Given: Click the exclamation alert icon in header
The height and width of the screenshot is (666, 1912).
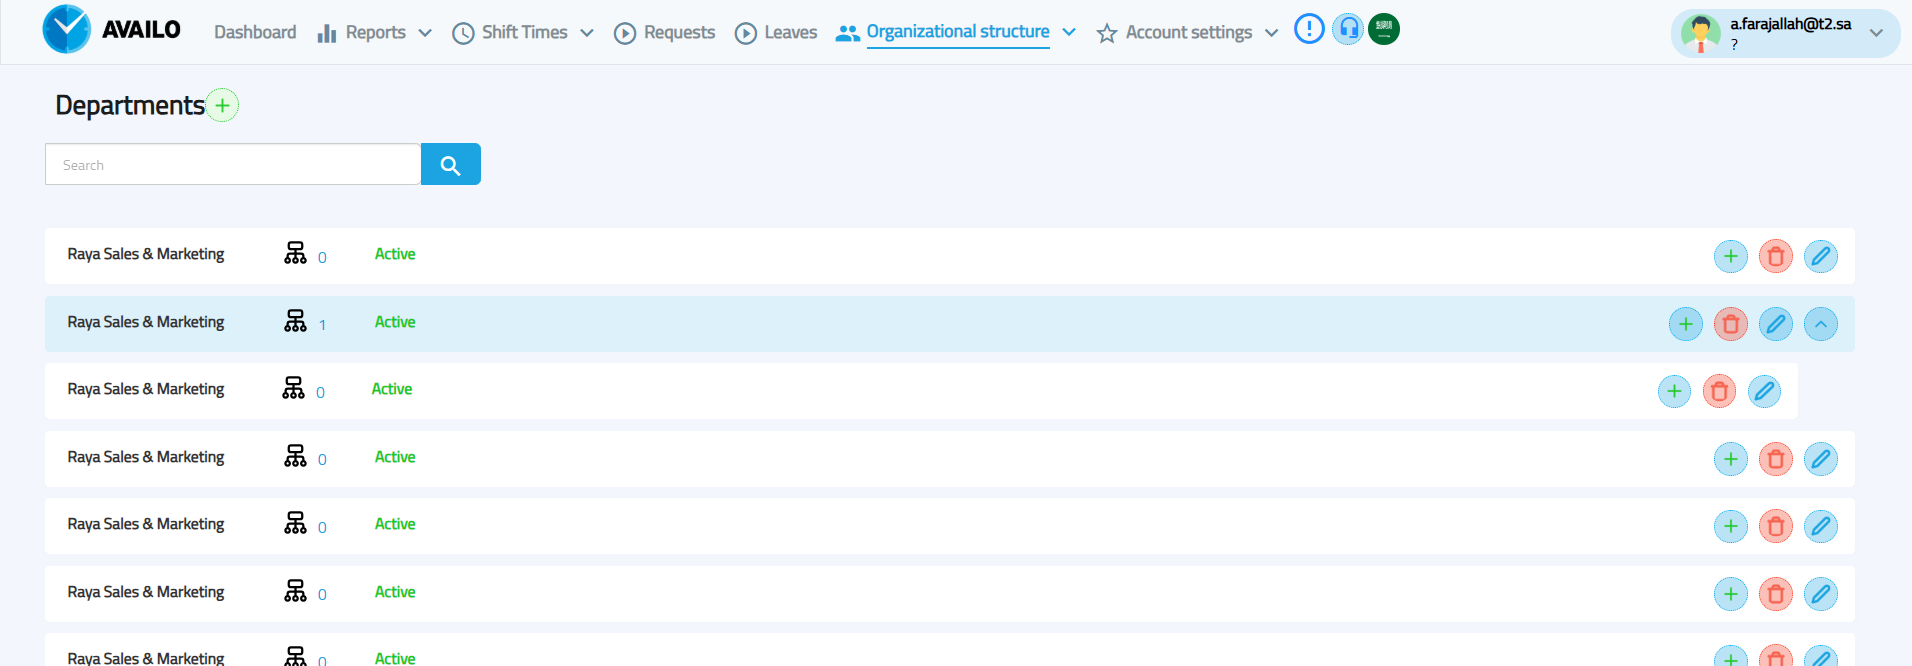Looking at the screenshot, I should click(x=1309, y=29).
